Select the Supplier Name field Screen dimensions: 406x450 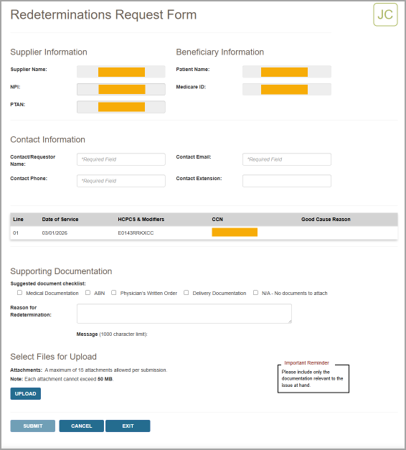click(x=121, y=72)
